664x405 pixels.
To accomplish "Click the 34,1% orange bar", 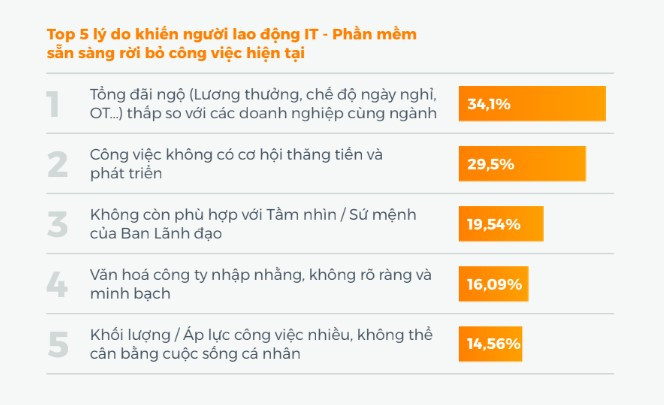I will click(532, 104).
